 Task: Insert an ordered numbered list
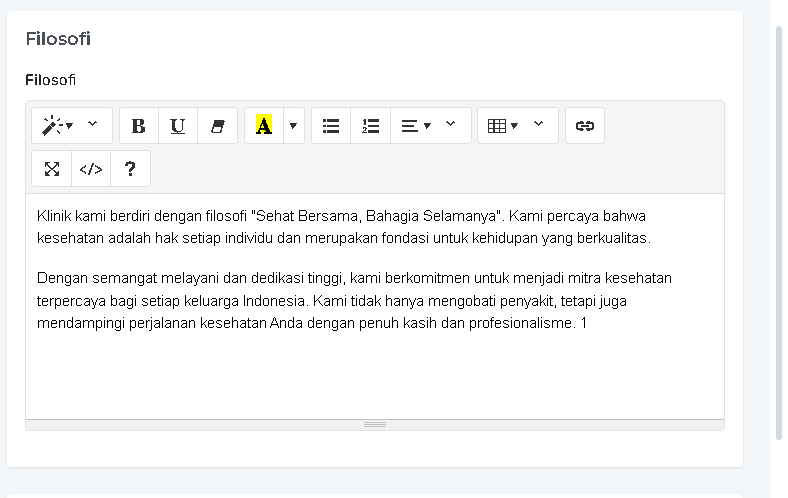371,126
